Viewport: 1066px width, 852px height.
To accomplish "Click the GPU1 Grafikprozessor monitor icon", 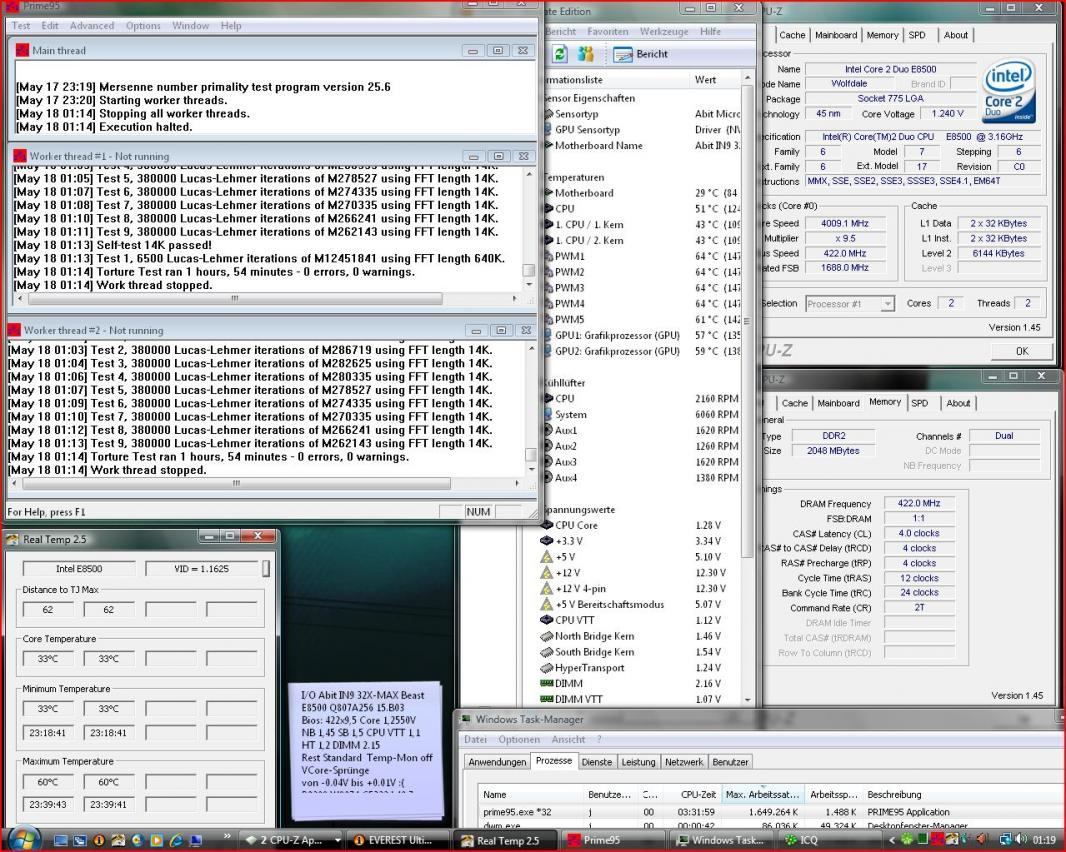I will 548,335.
